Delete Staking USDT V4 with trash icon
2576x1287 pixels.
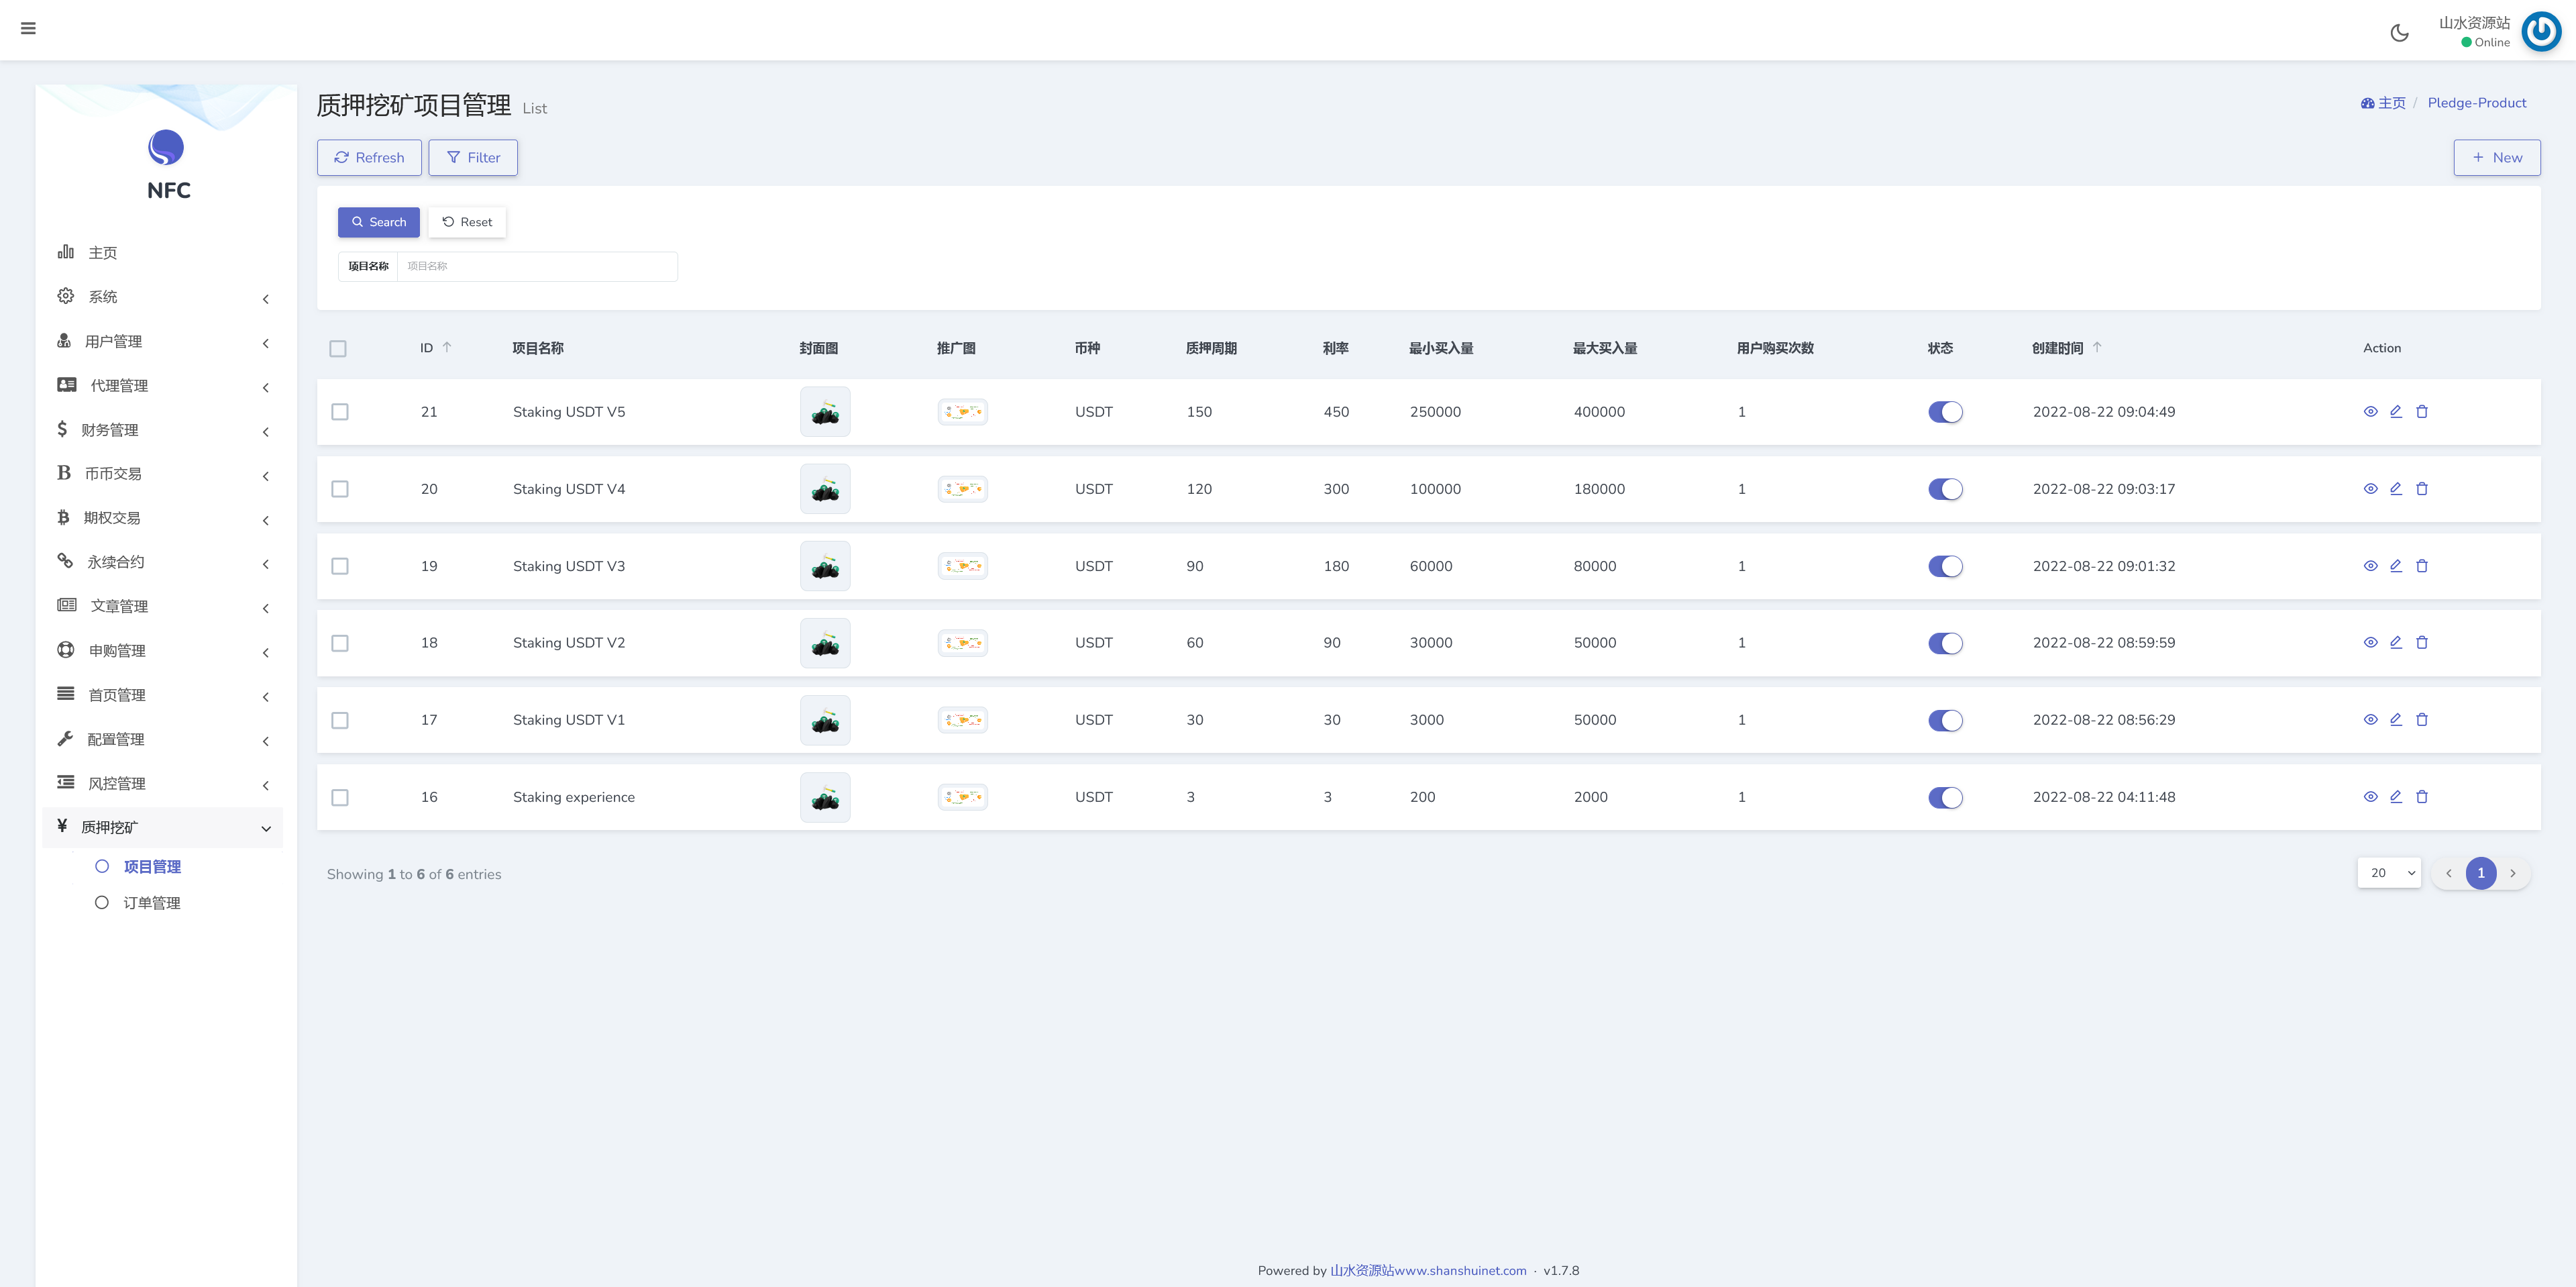click(2422, 489)
